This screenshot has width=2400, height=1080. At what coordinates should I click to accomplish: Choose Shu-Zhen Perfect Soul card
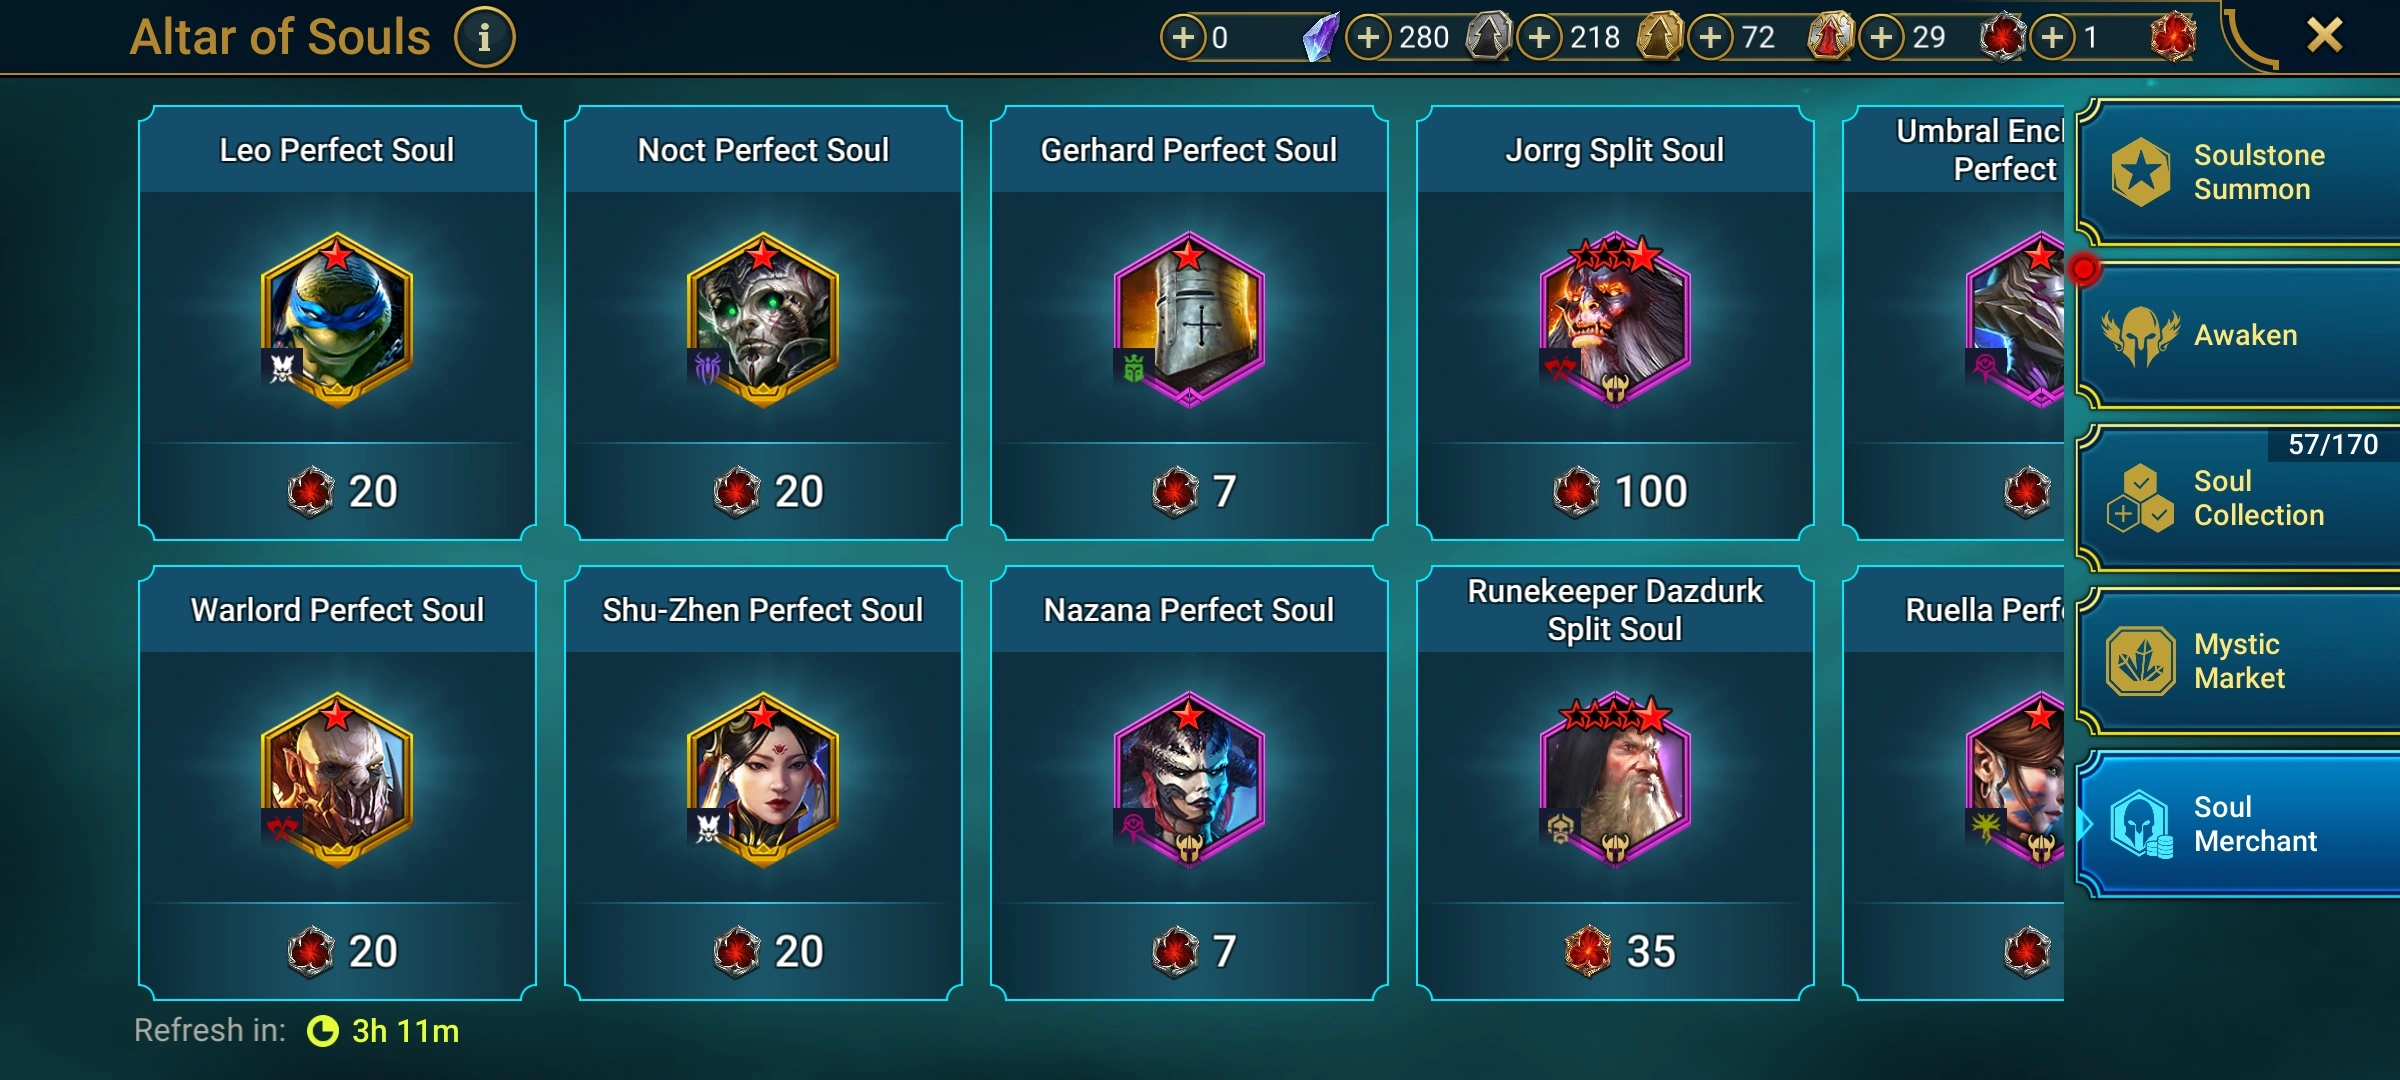click(763, 783)
